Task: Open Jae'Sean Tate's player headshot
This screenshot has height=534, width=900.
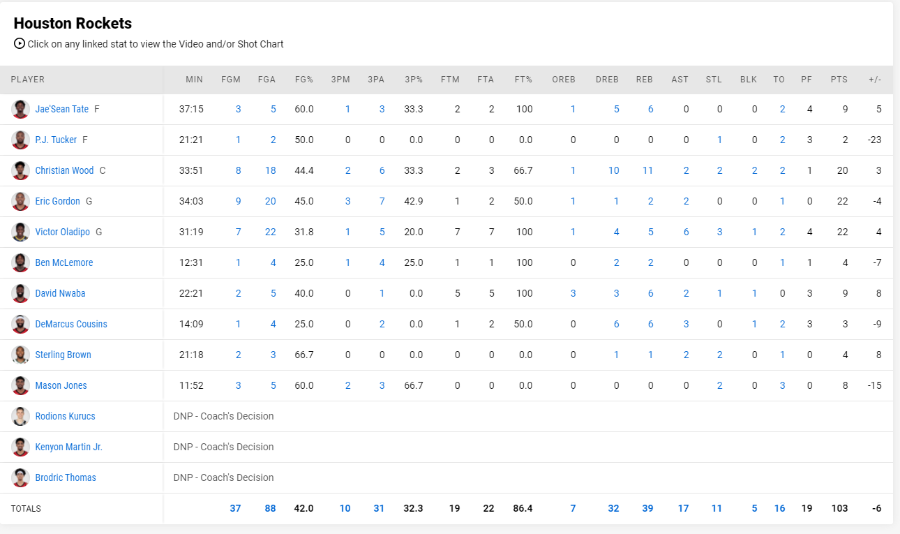Action: coord(20,109)
